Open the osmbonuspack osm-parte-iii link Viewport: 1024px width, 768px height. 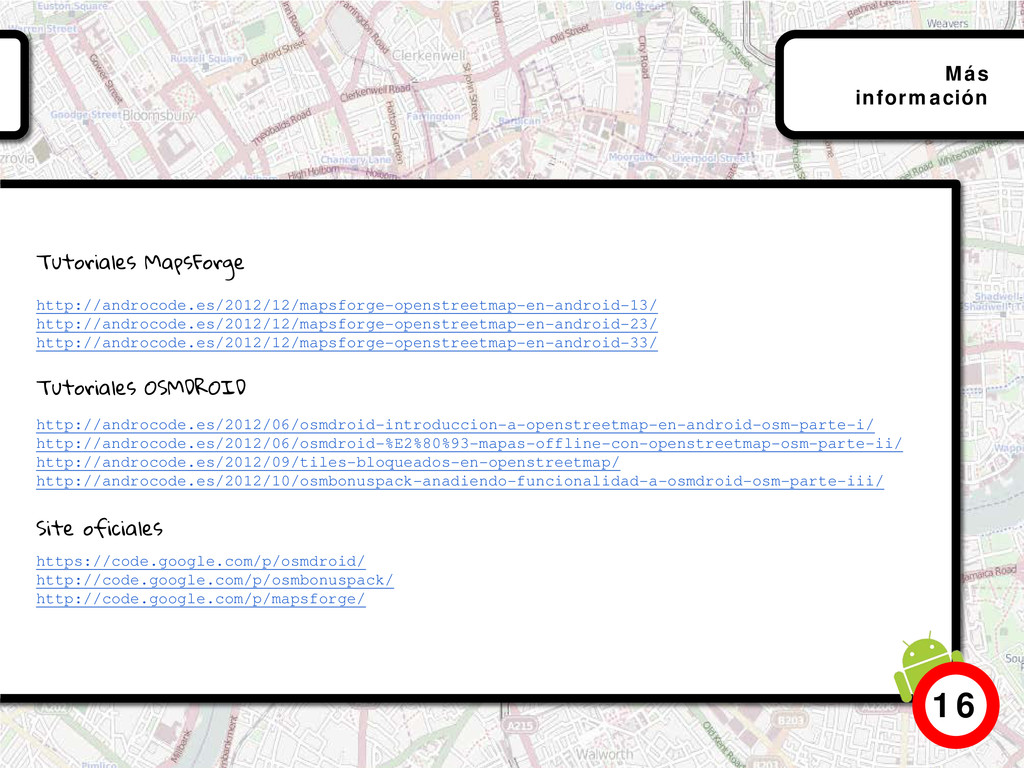[460, 482]
